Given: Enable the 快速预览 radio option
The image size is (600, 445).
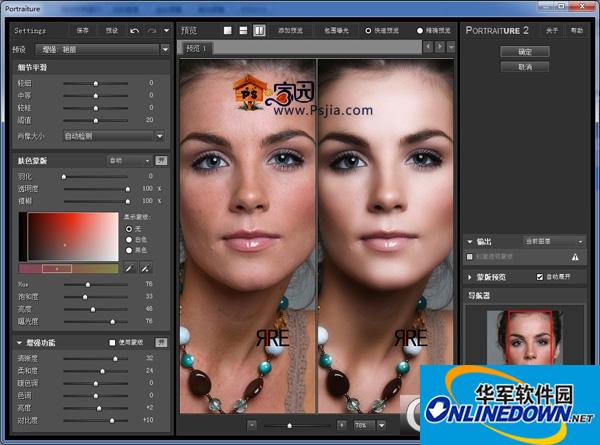Looking at the screenshot, I should tap(368, 31).
